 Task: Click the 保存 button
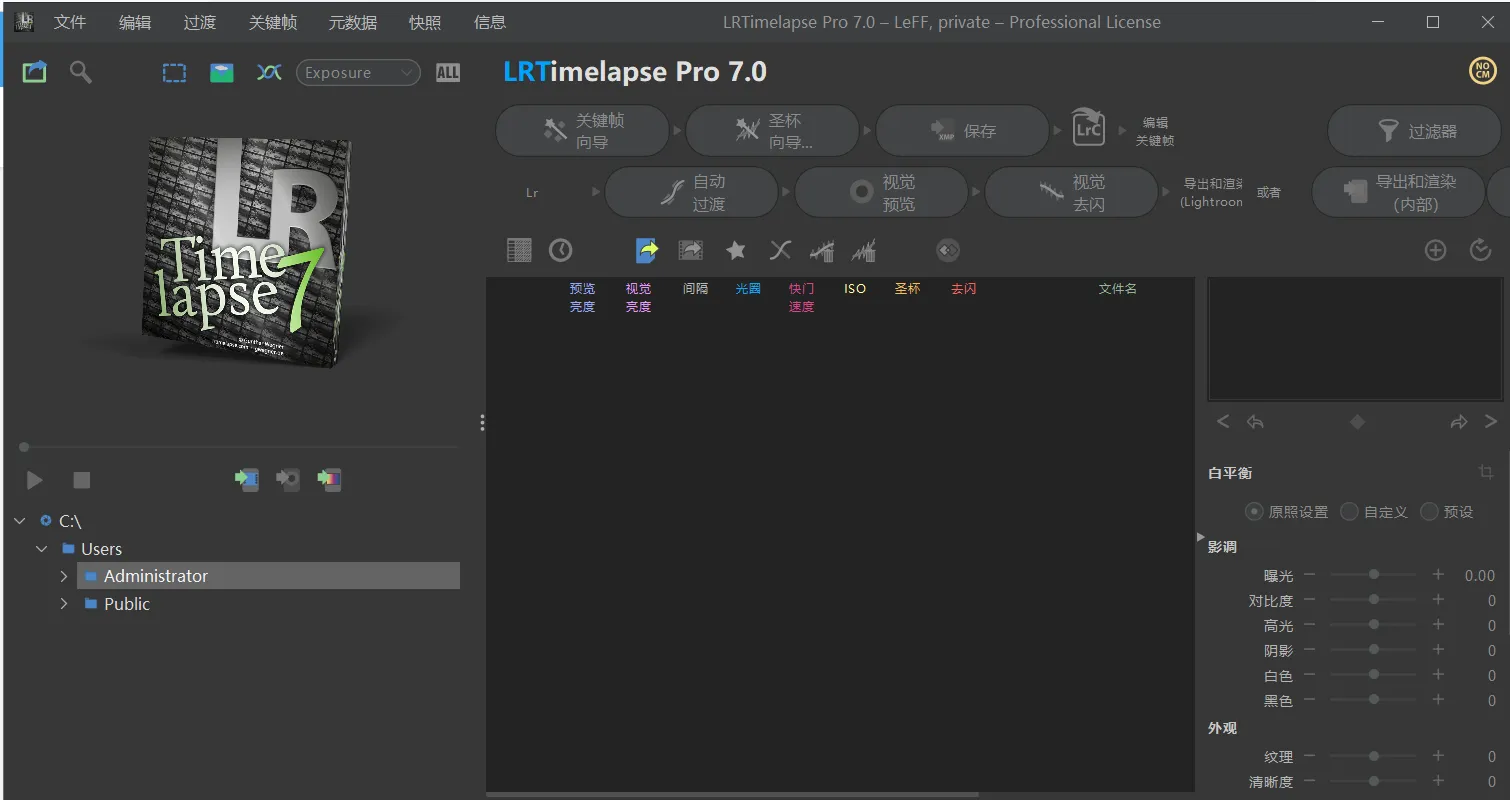962,131
